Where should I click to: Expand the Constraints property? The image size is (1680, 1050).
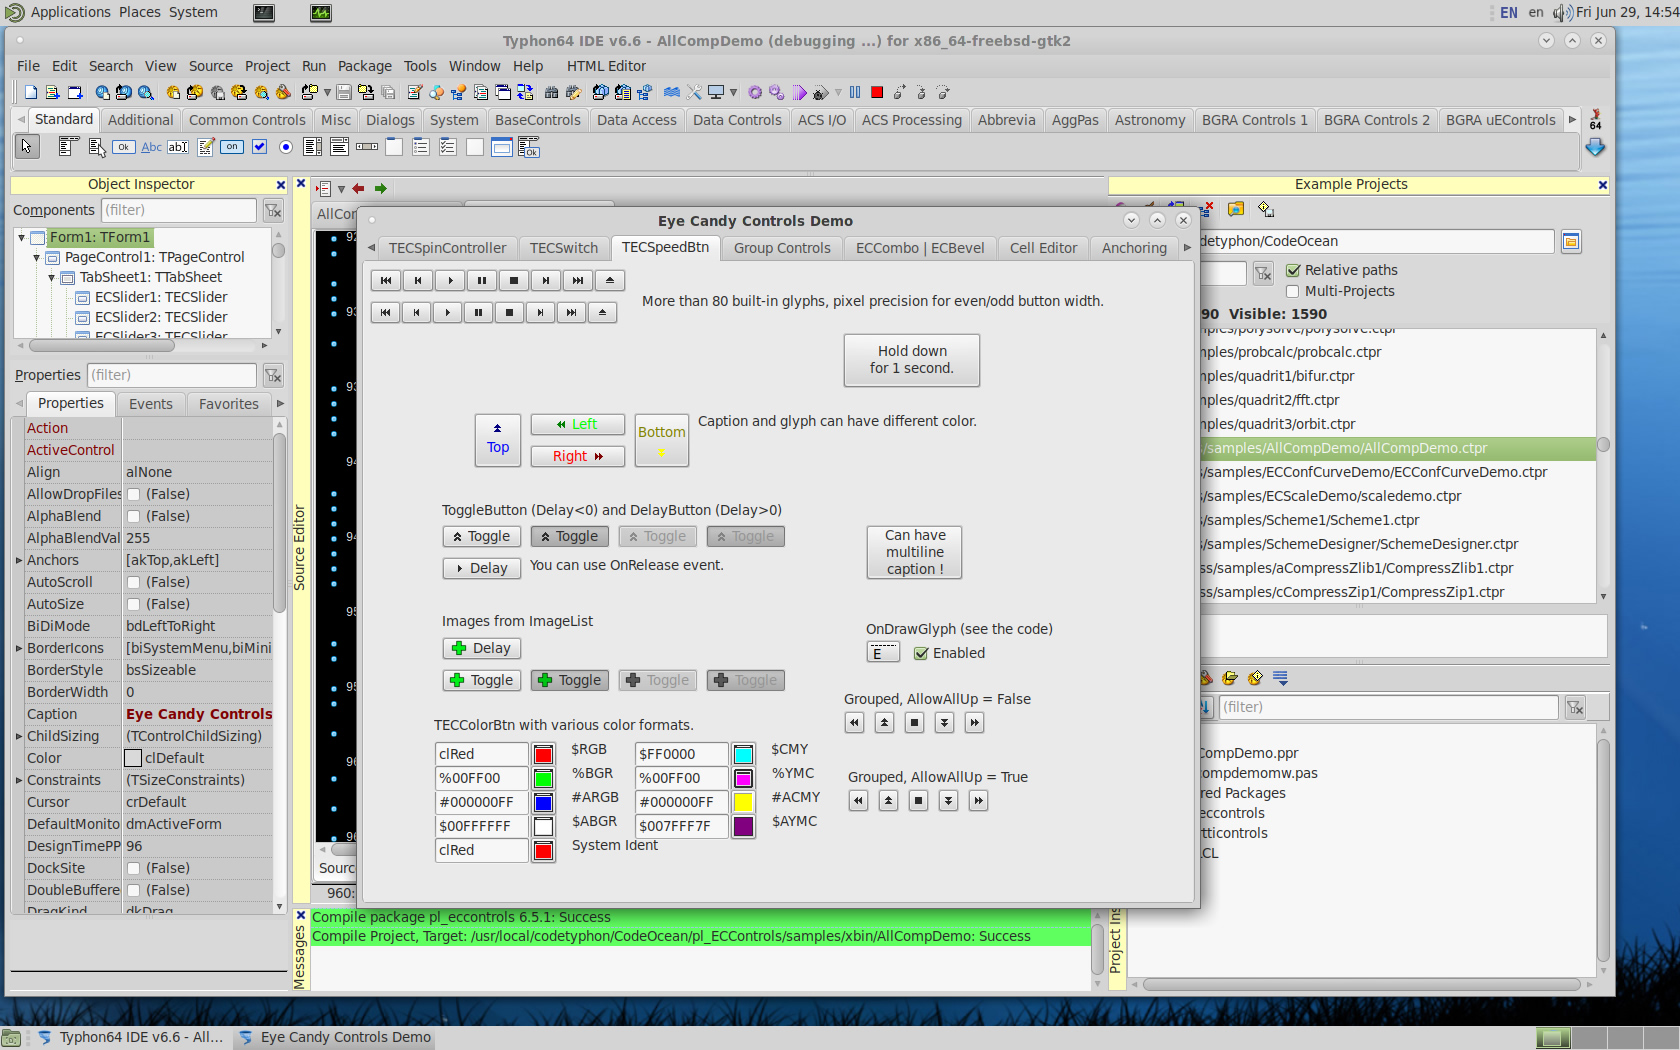pyautogui.click(x=19, y=780)
